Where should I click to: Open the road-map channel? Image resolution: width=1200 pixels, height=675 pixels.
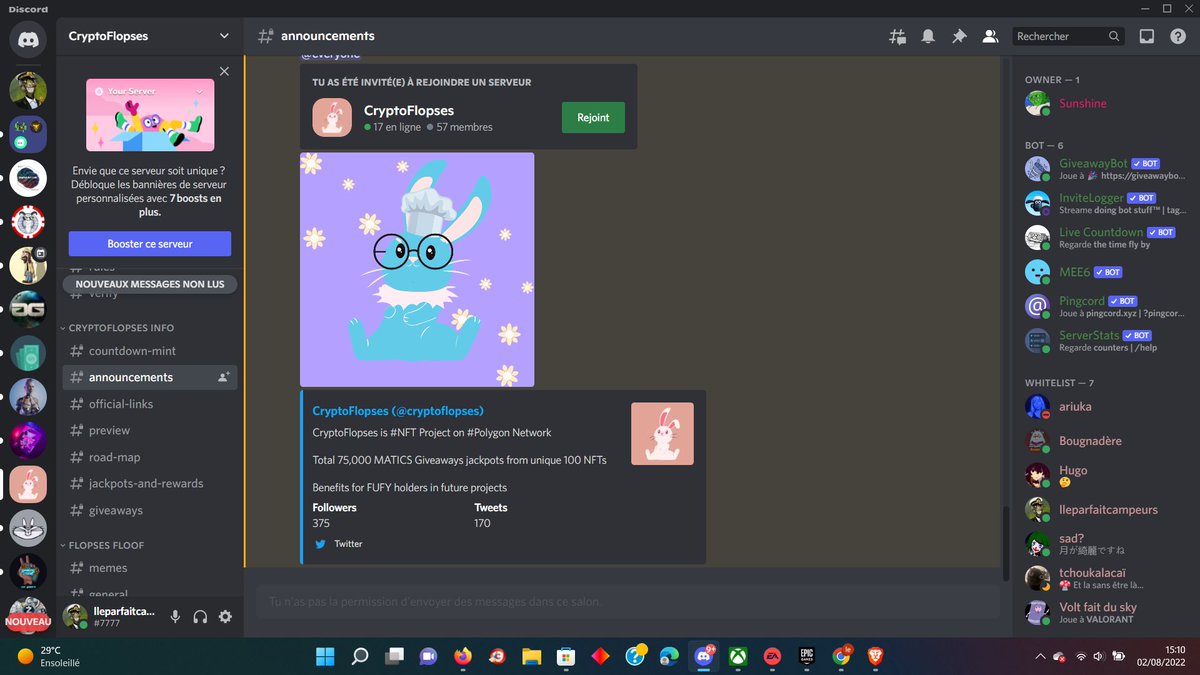150,457
